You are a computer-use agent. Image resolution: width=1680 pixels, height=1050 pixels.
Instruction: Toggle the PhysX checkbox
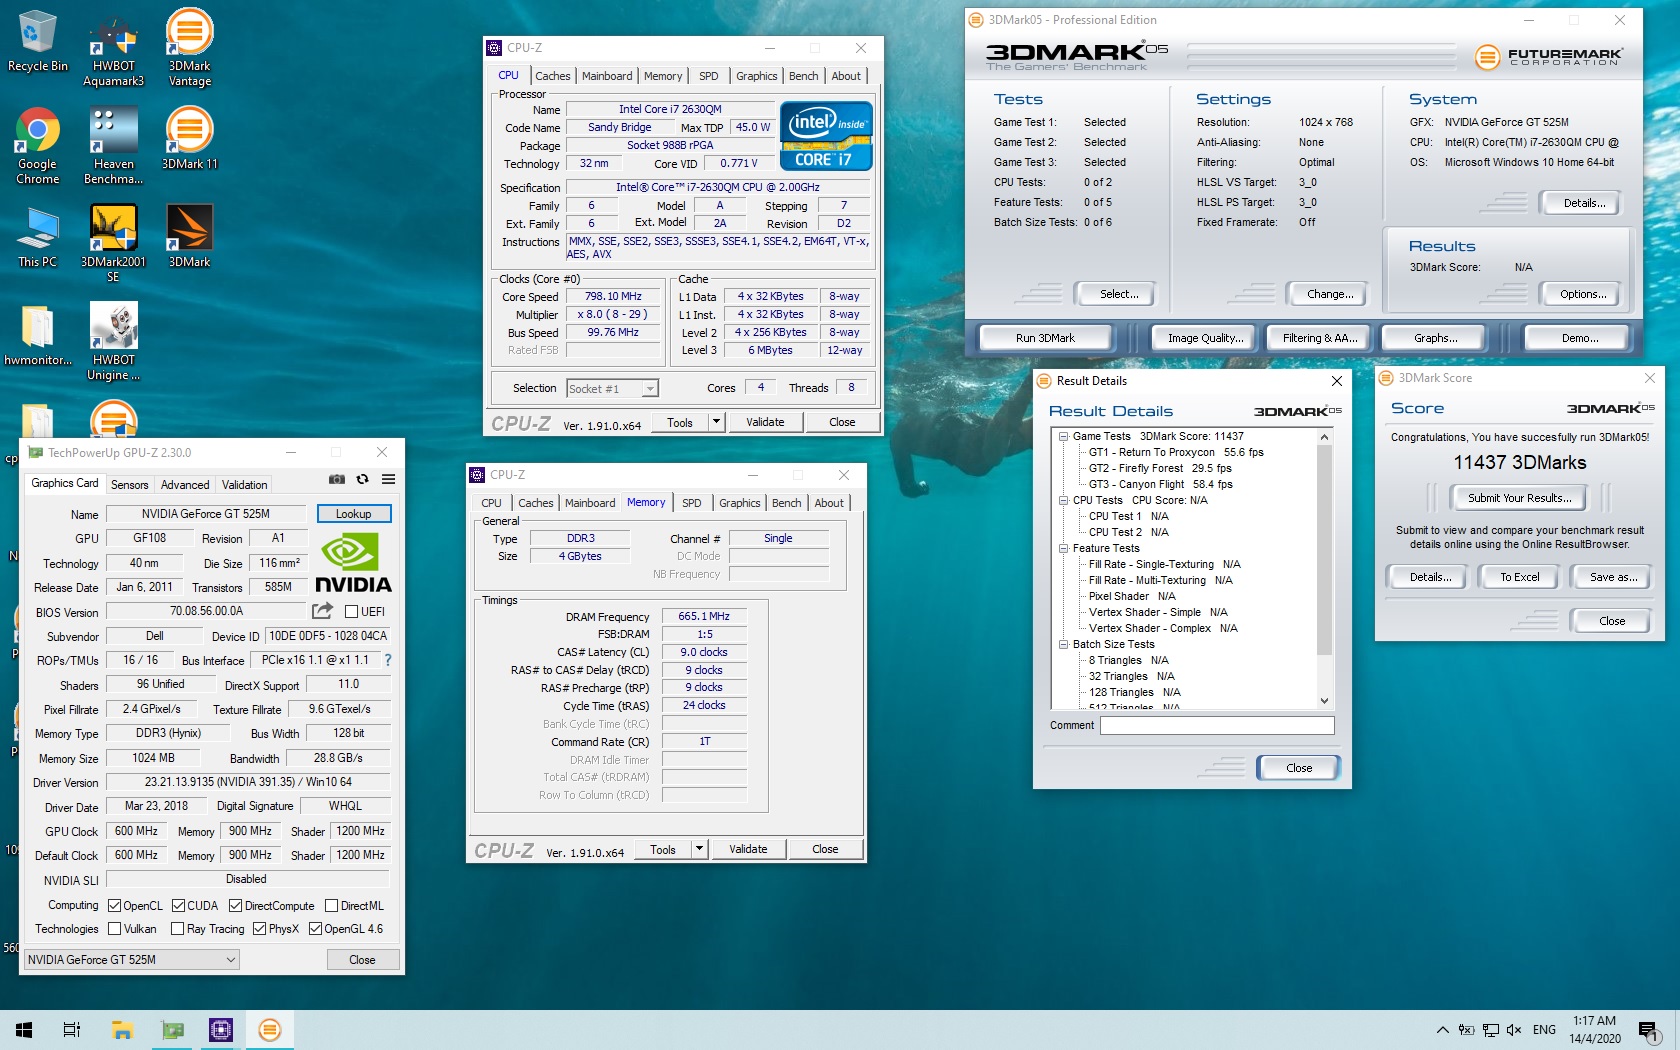pyautogui.click(x=259, y=928)
